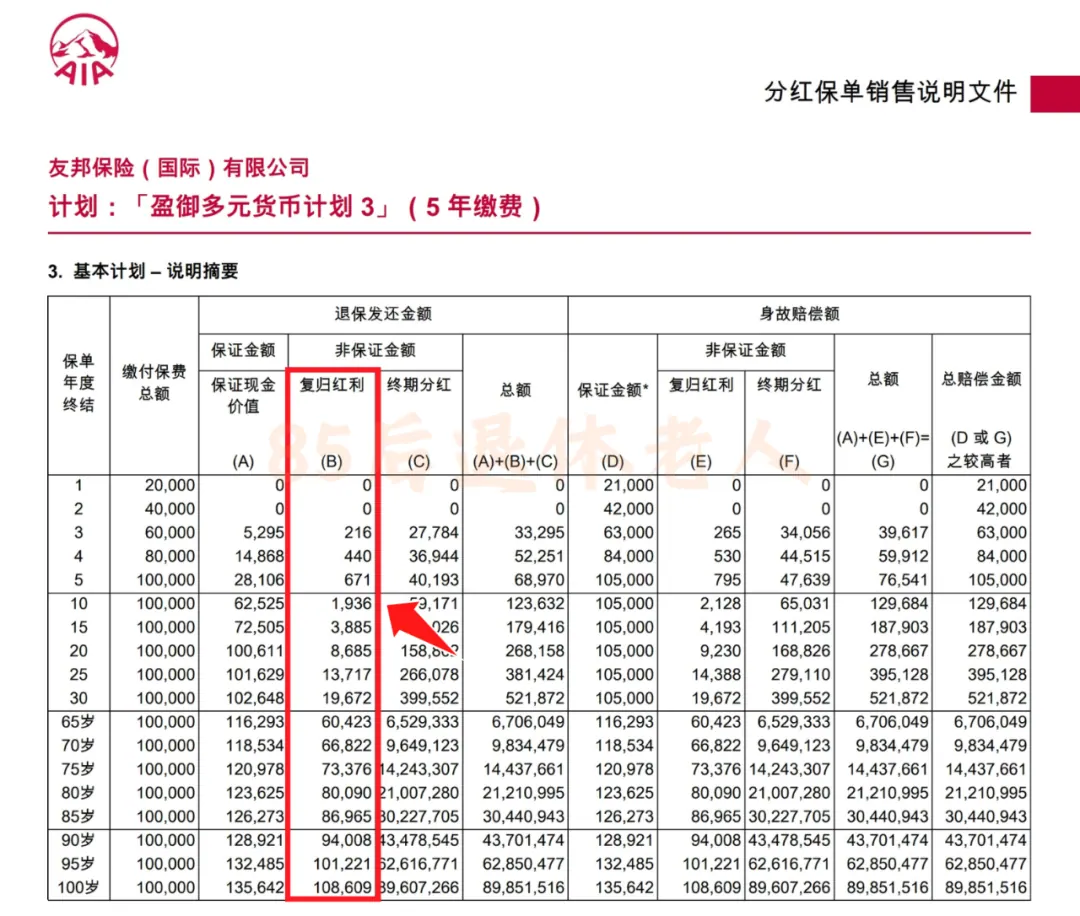The height and width of the screenshot is (916, 1080).
Task: Click age 75 surrender total '14,437,661'
Action: point(523,769)
